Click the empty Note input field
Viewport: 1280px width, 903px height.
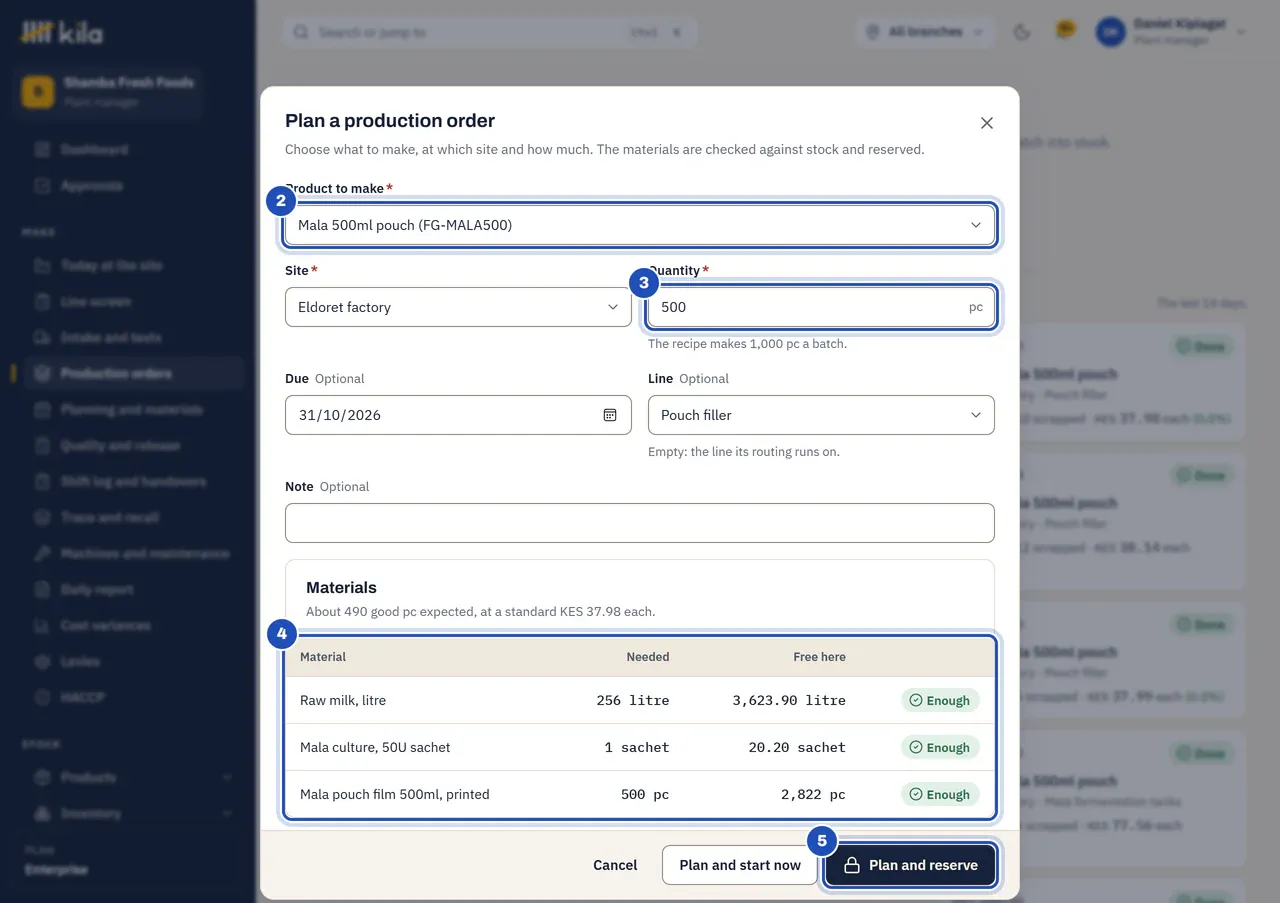640,523
